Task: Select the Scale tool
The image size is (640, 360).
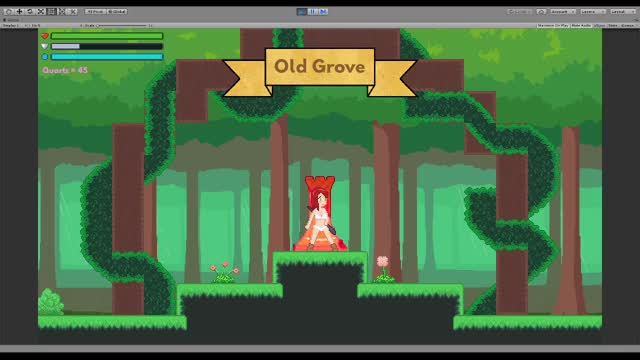Action: [x=41, y=11]
